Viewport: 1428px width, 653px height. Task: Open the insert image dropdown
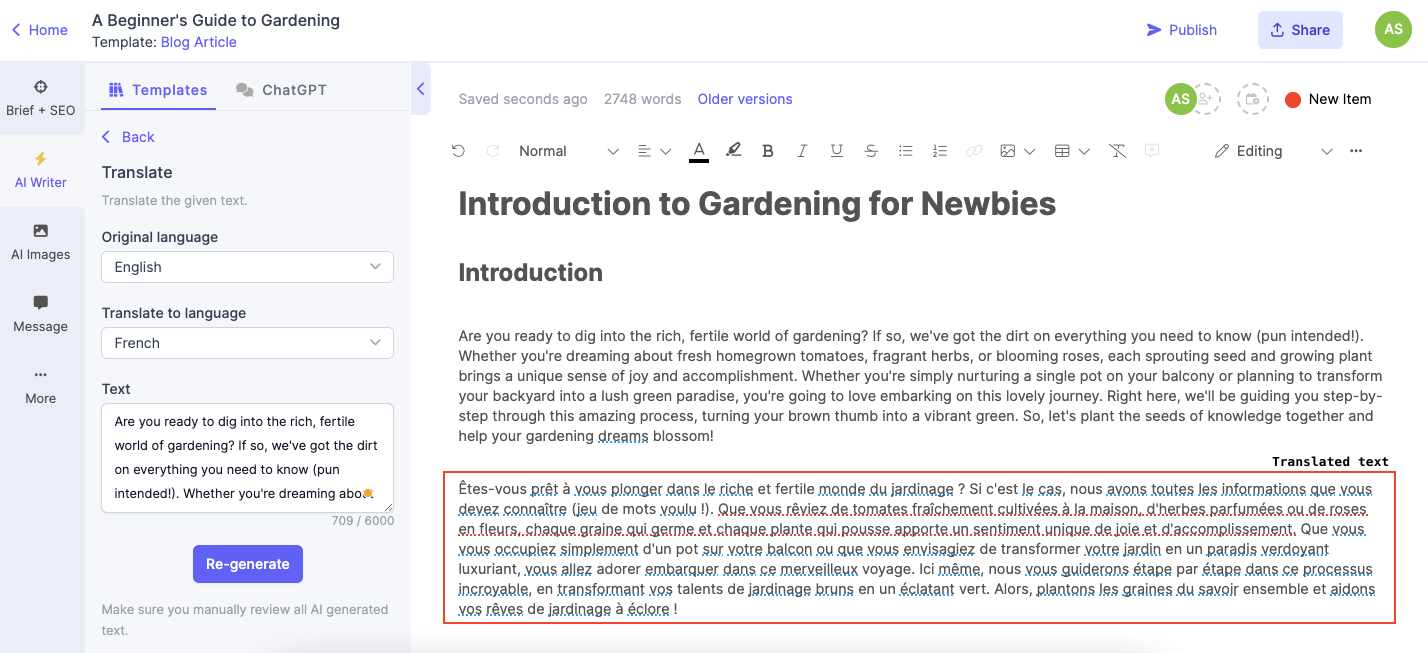pos(1017,151)
